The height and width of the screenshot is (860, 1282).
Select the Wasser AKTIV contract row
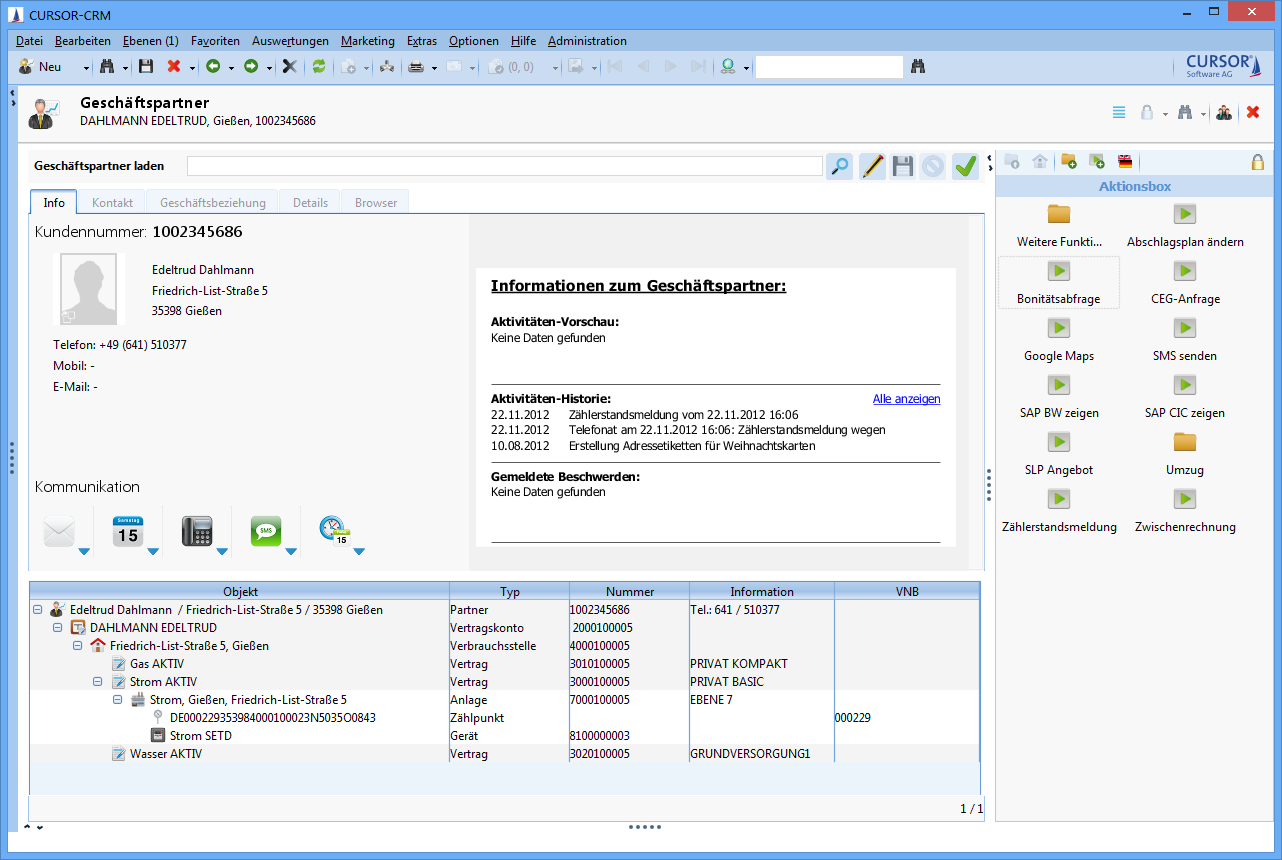tap(165, 754)
